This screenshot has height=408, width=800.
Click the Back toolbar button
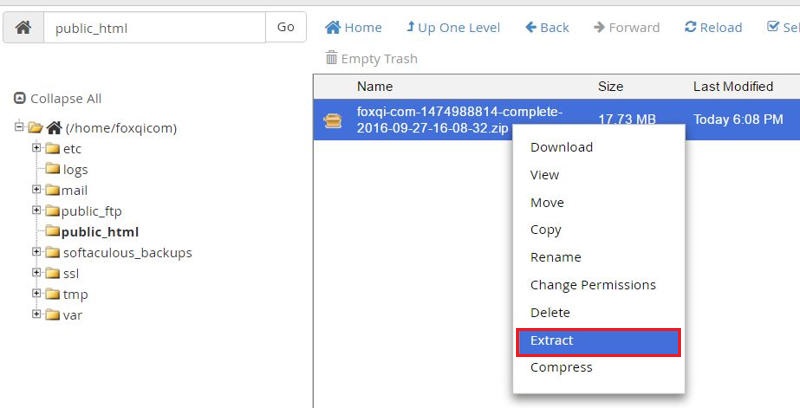547,28
